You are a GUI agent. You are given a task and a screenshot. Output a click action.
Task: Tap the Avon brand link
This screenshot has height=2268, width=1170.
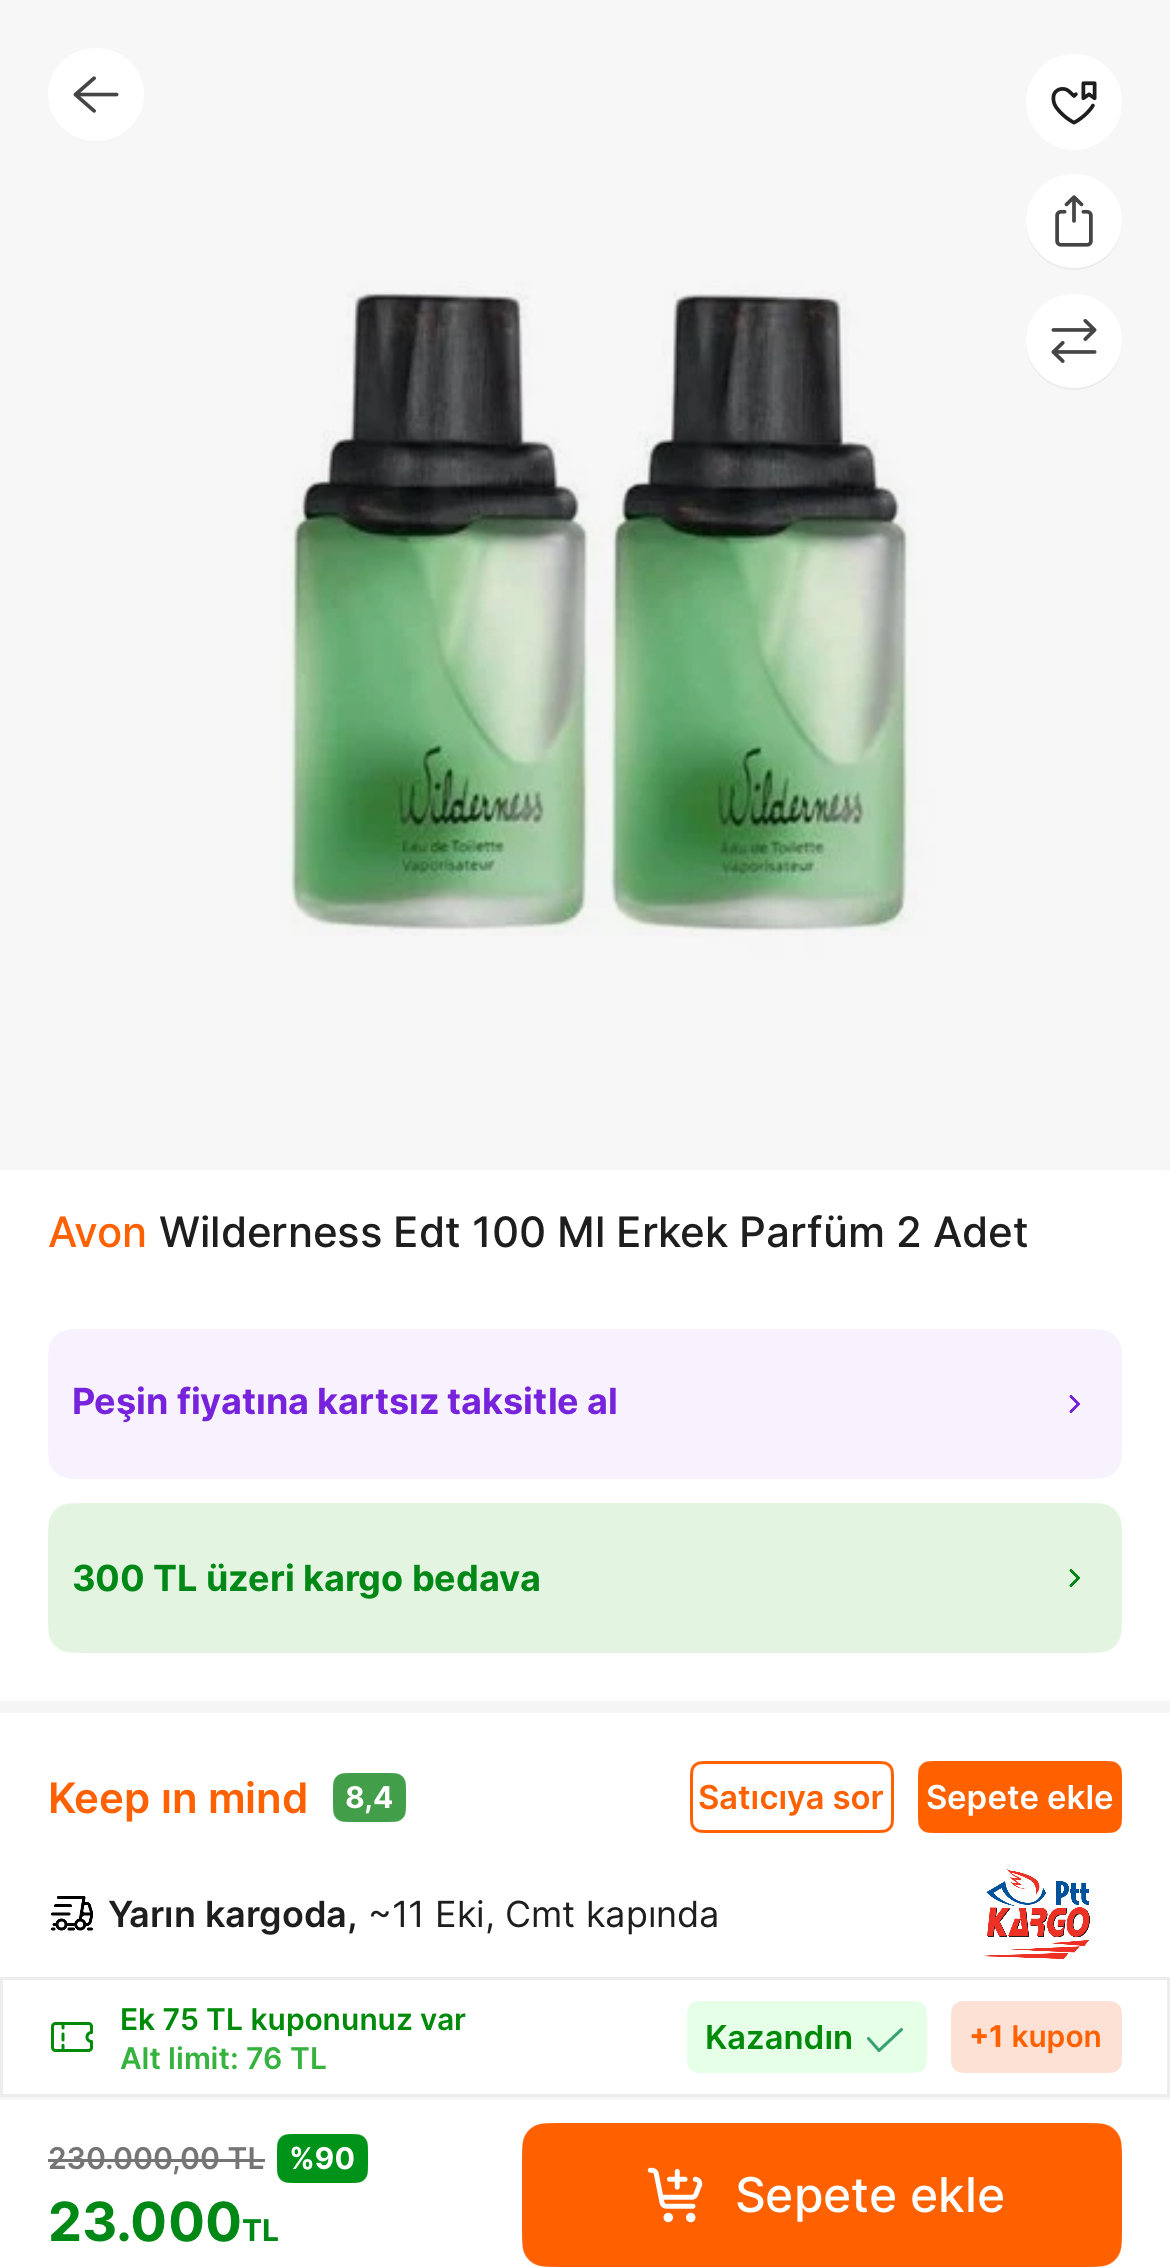click(98, 1233)
